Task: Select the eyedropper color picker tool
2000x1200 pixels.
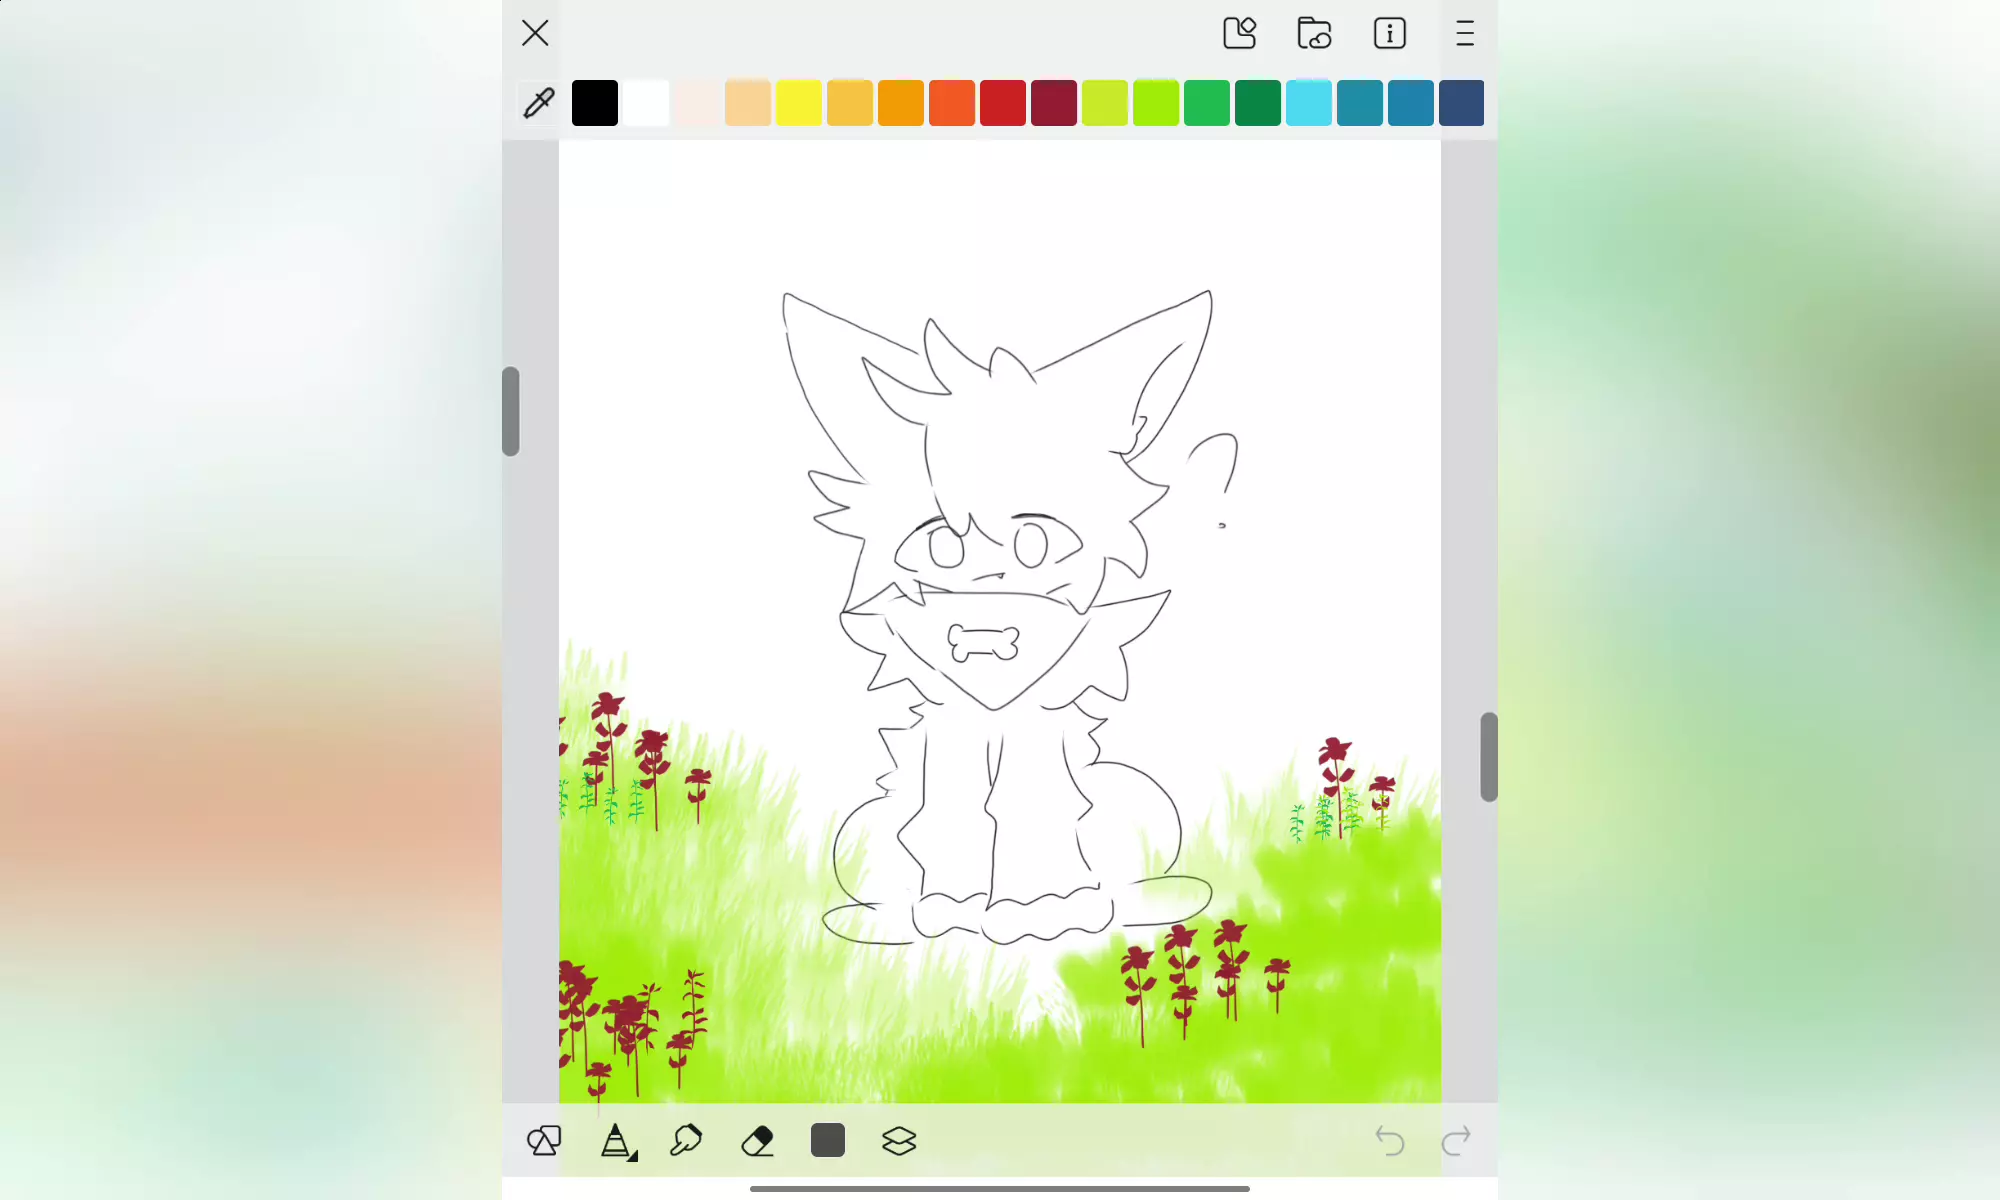Action: pyautogui.click(x=538, y=102)
